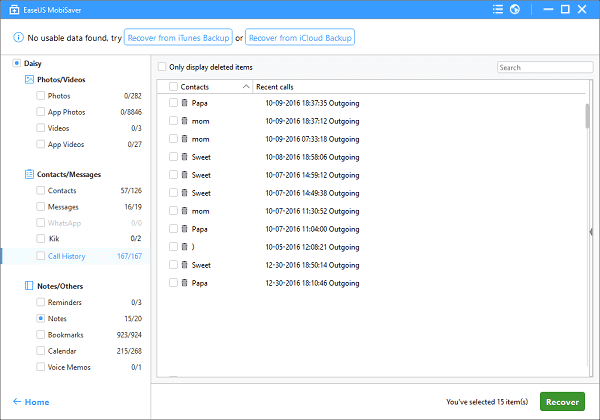Open the Call History category
600x420 pixels.
click(x=70, y=256)
